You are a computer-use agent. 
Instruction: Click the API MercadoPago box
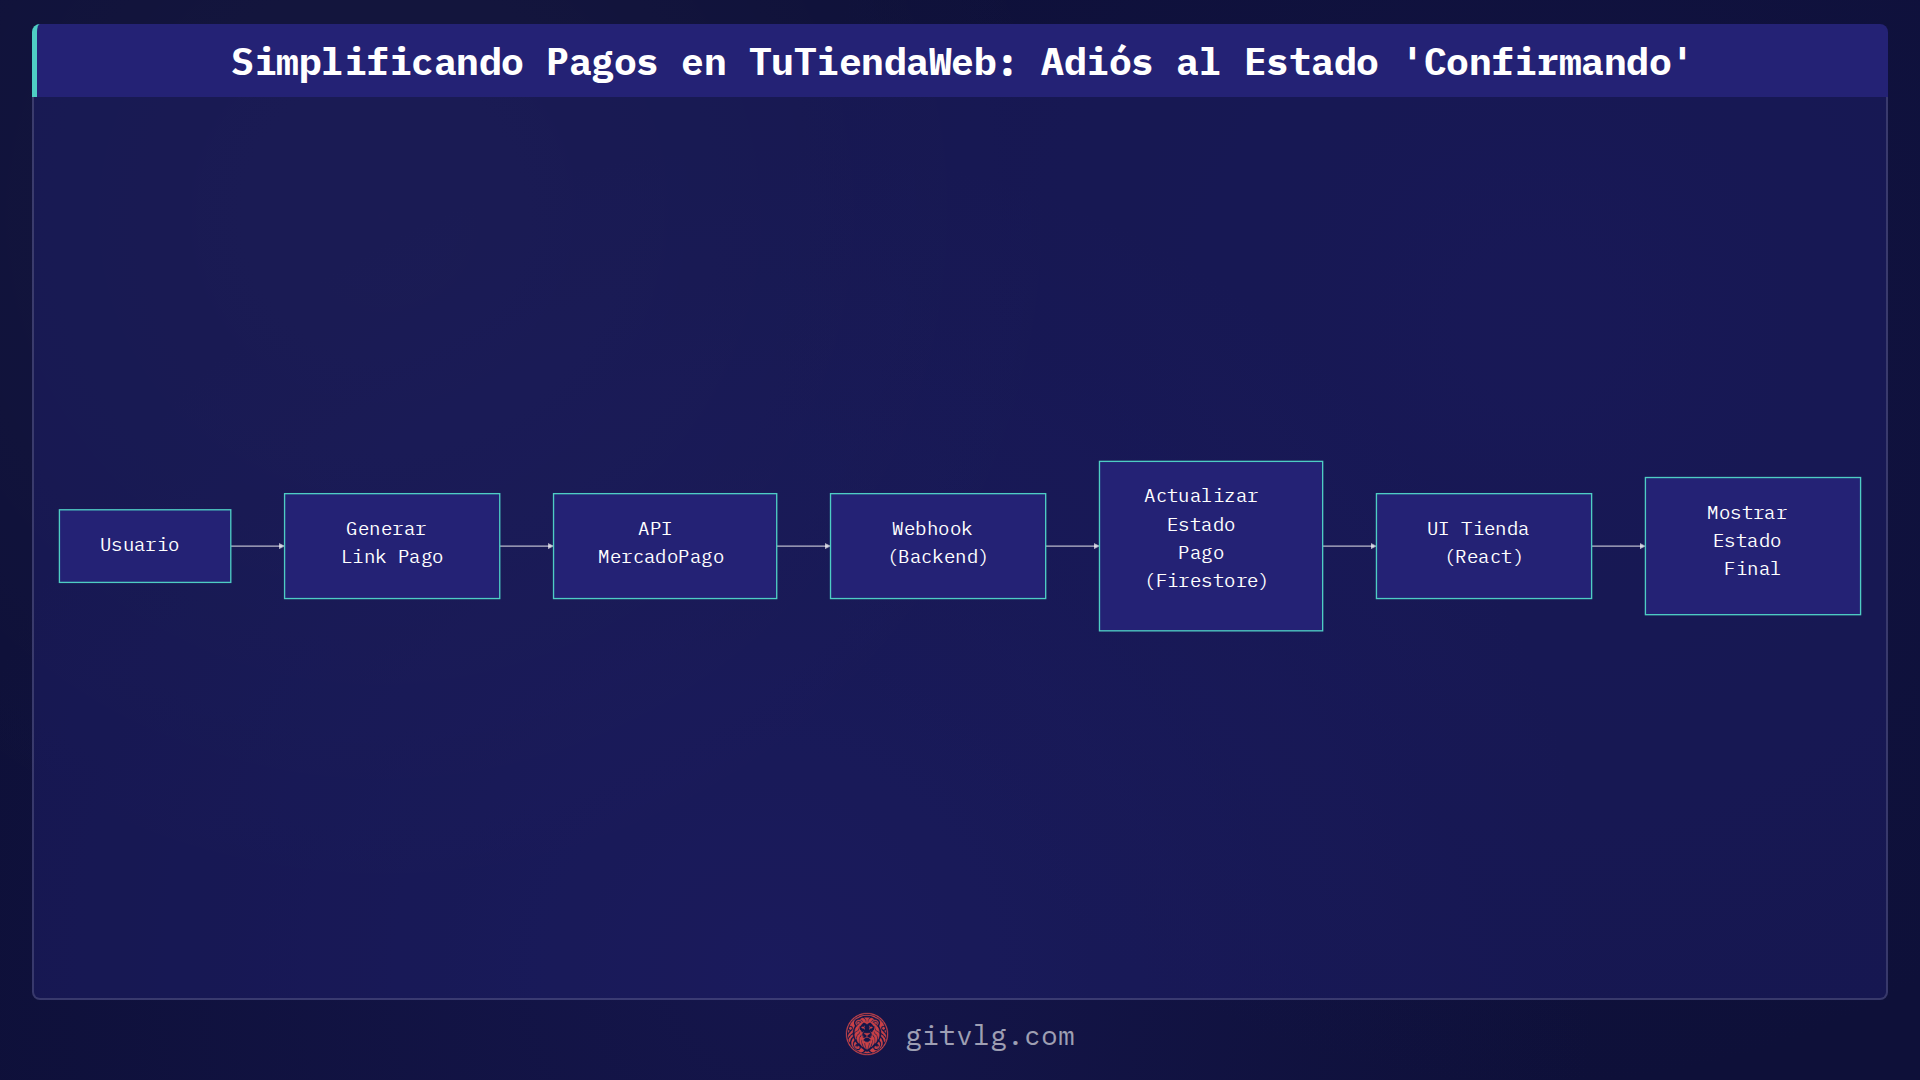click(x=665, y=546)
